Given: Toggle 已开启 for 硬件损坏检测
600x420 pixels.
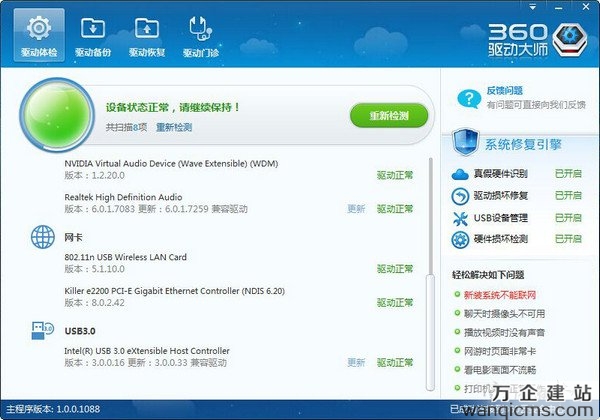Looking at the screenshot, I should [568, 239].
